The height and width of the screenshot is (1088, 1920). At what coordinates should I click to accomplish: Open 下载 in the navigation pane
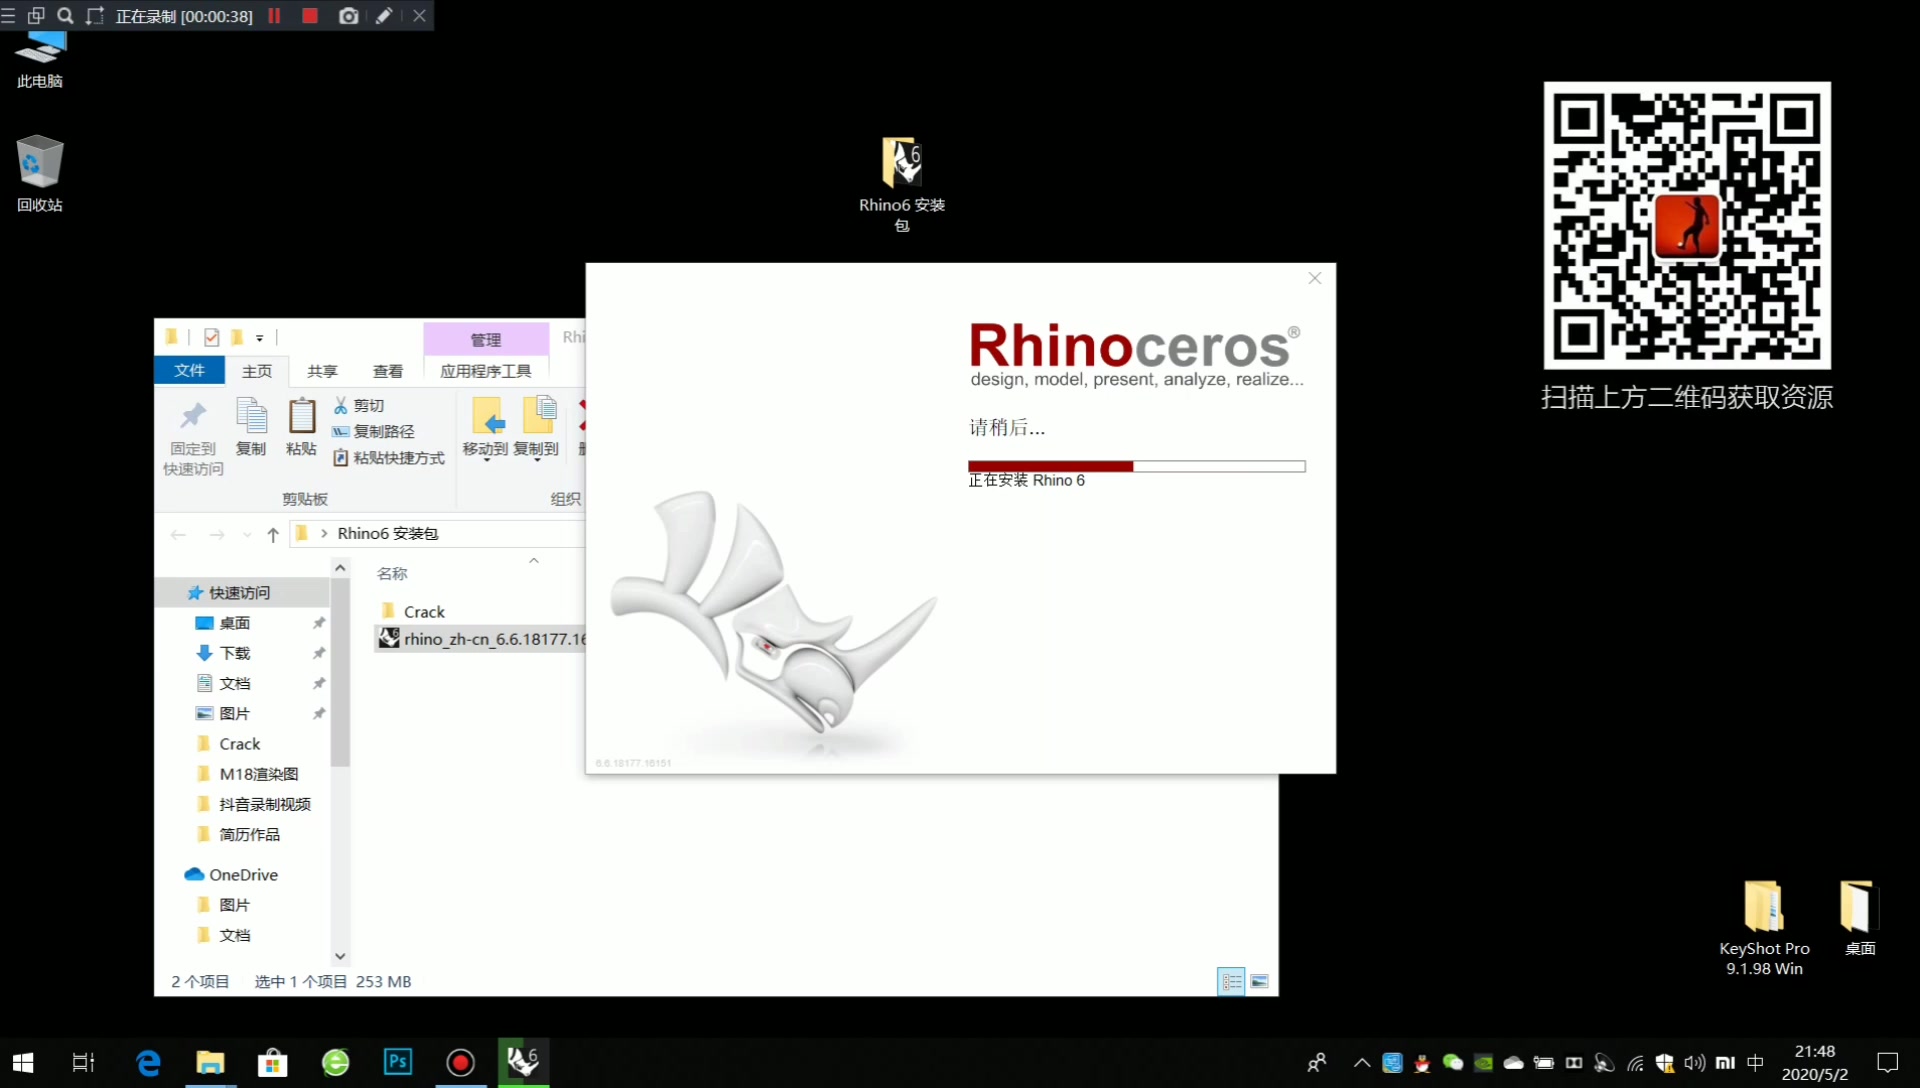(234, 652)
